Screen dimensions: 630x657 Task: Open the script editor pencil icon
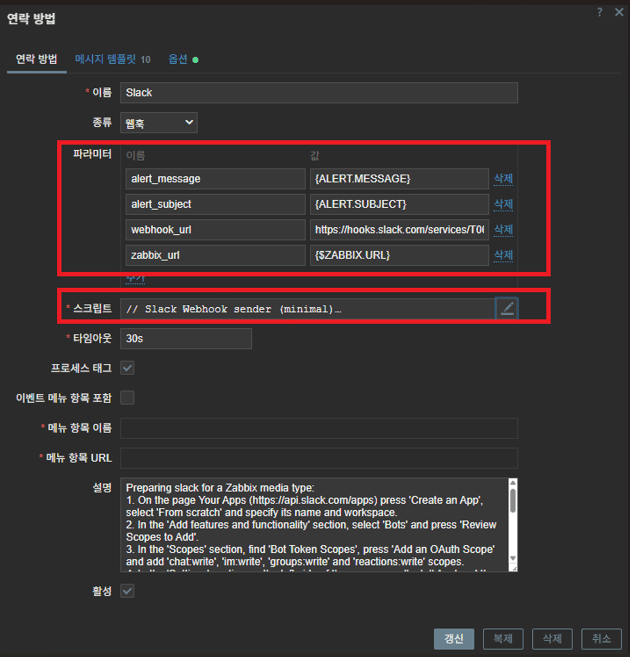507,308
